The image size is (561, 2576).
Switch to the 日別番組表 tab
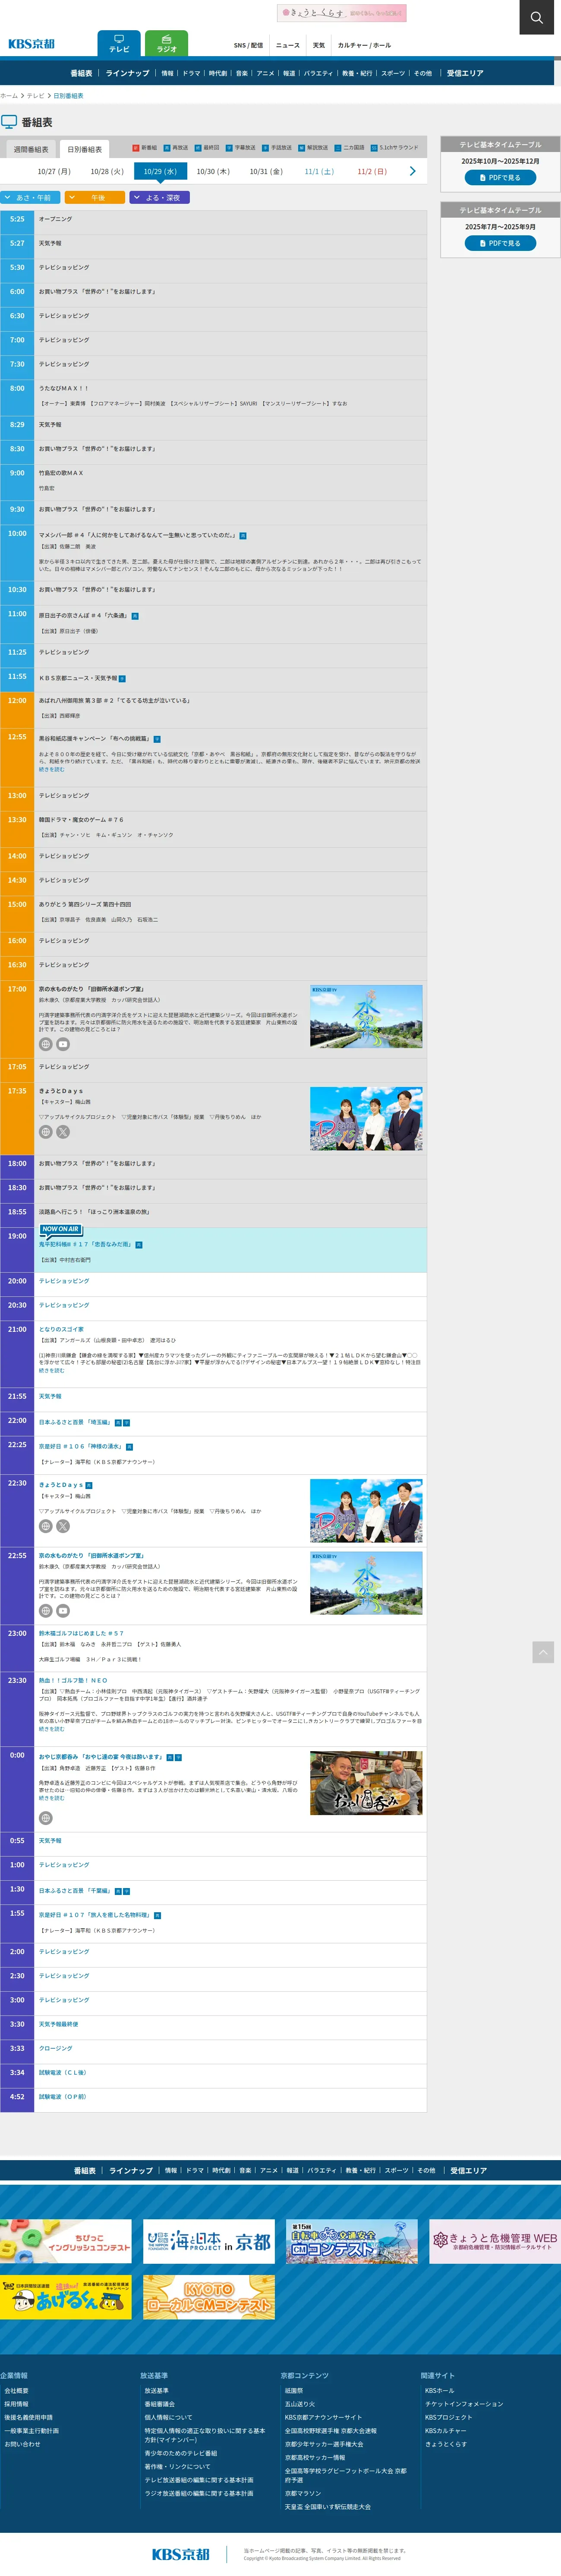[85, 149]
